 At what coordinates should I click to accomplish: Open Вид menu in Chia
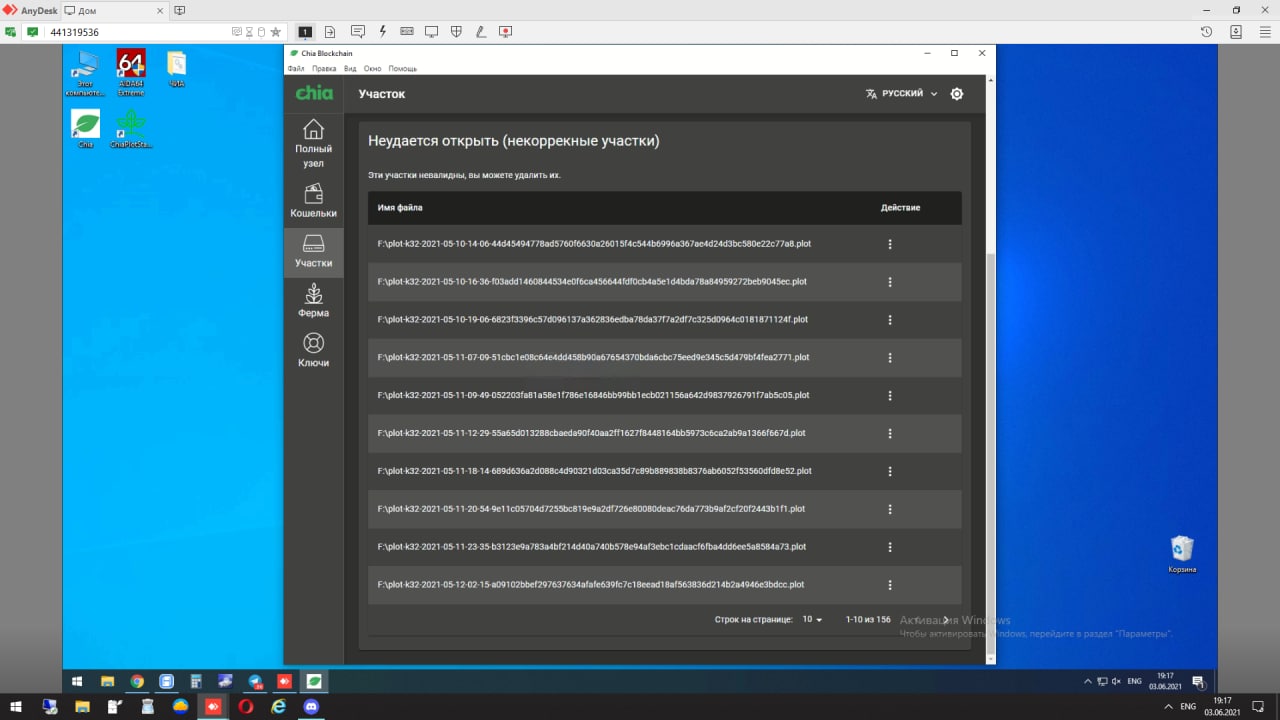point(350,68)
